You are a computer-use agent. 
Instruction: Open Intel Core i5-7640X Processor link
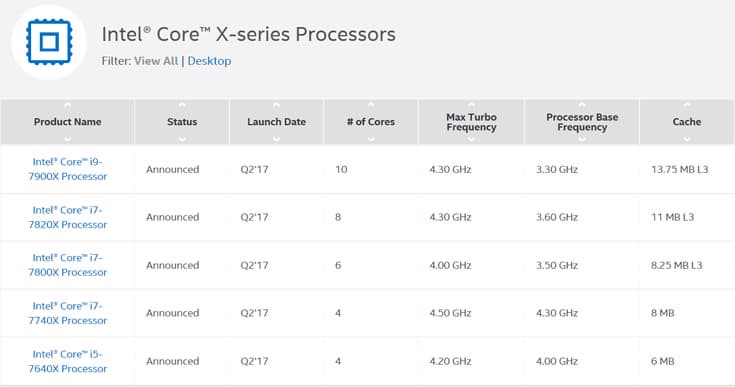(x=68, y=361)
